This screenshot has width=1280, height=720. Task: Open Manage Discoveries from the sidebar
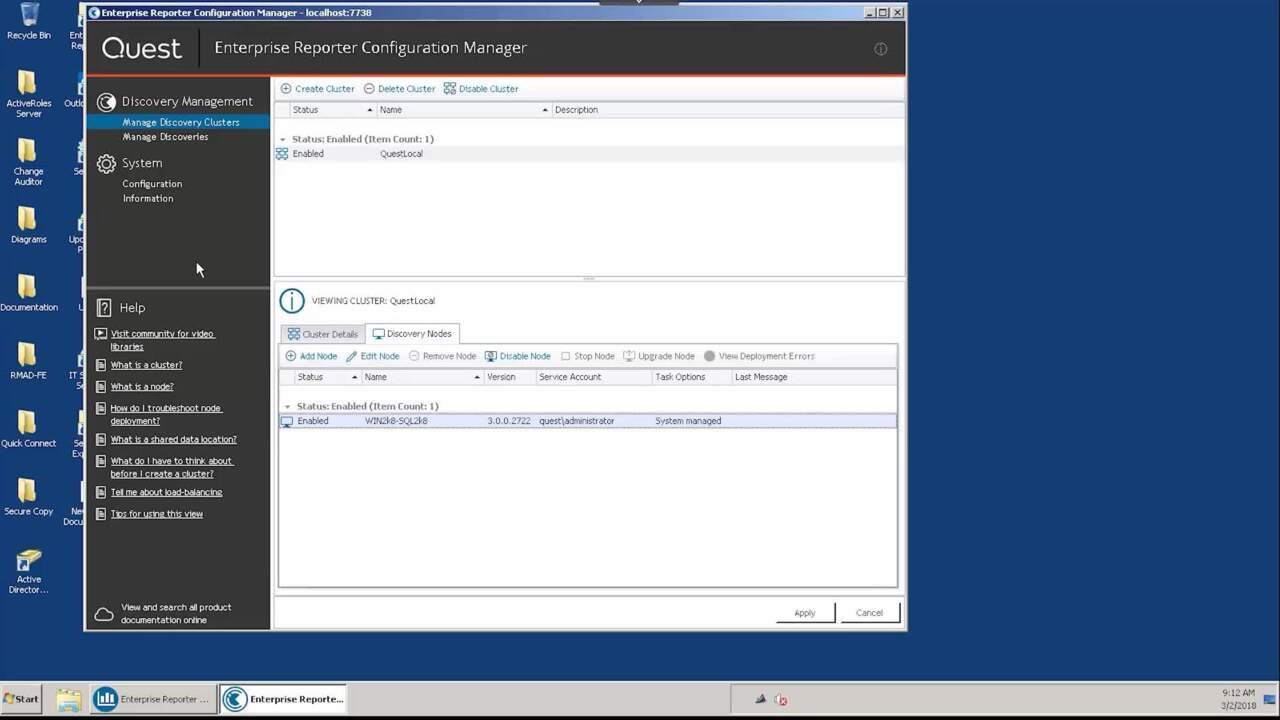coord(165,136)
